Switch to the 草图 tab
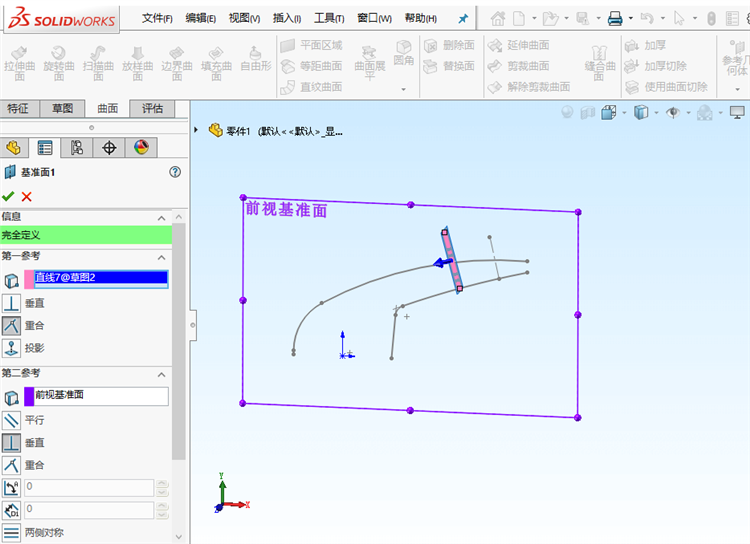This screenshot has width=750, height=544. pos(63,109)
